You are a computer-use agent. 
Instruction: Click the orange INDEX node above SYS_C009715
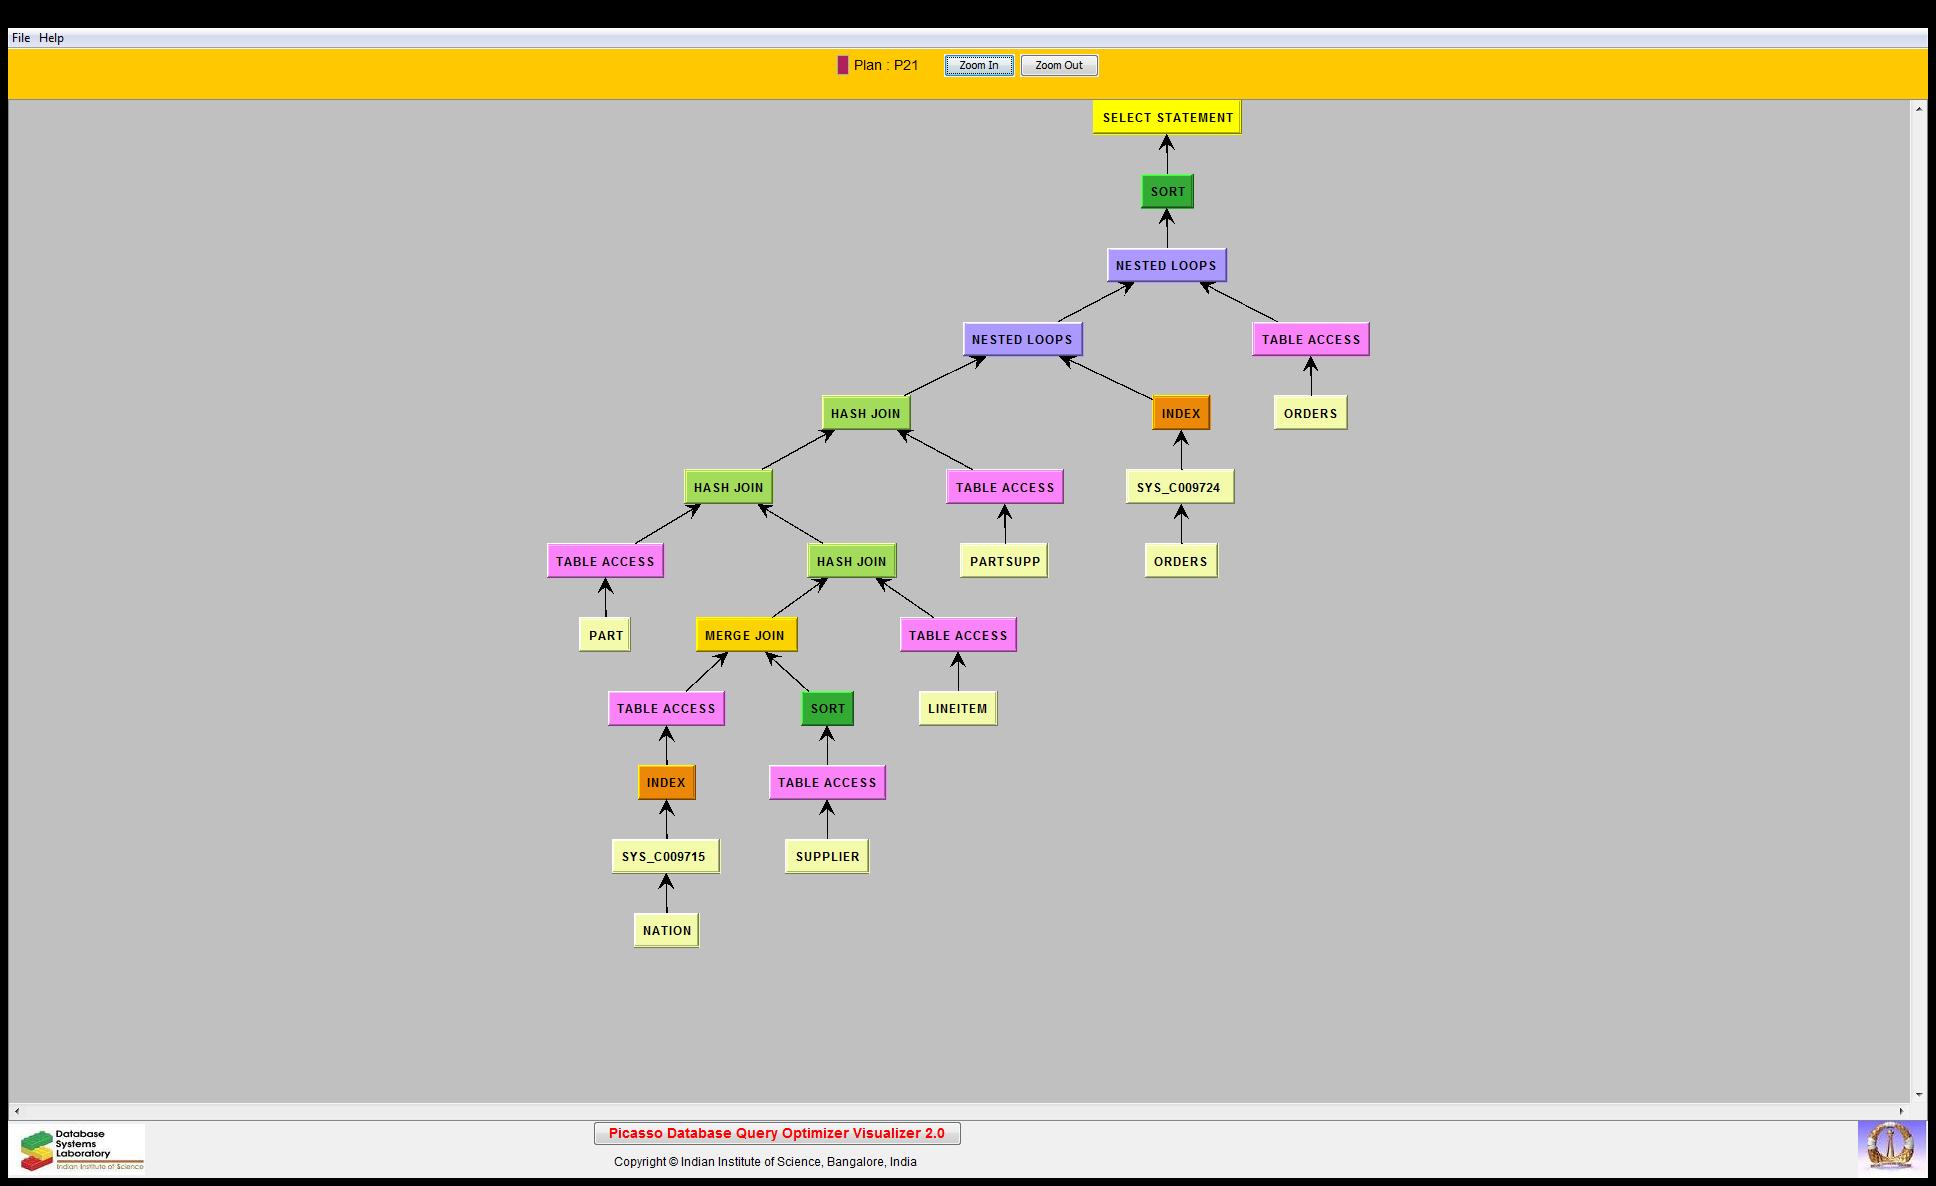pos(666,783)
